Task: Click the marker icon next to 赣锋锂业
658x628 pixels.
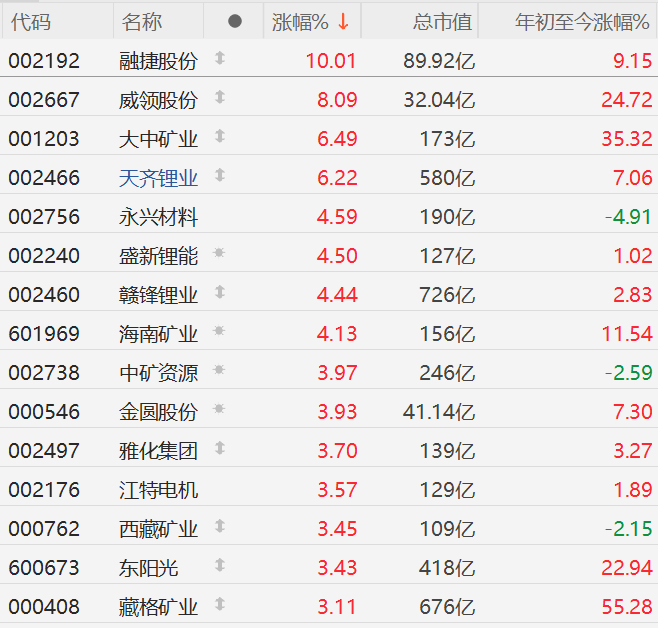Action: point(220,292)
